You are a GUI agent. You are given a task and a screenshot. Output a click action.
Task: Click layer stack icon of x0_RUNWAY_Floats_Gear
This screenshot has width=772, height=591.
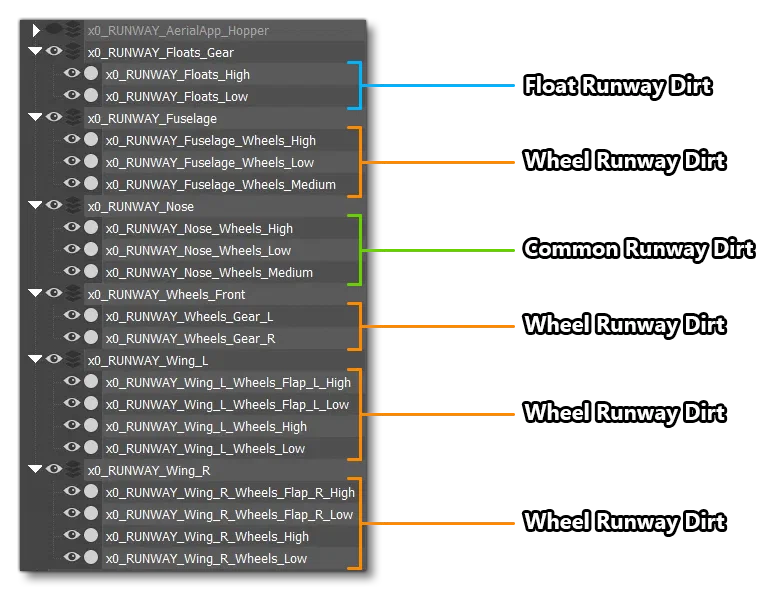click(73, 51)
